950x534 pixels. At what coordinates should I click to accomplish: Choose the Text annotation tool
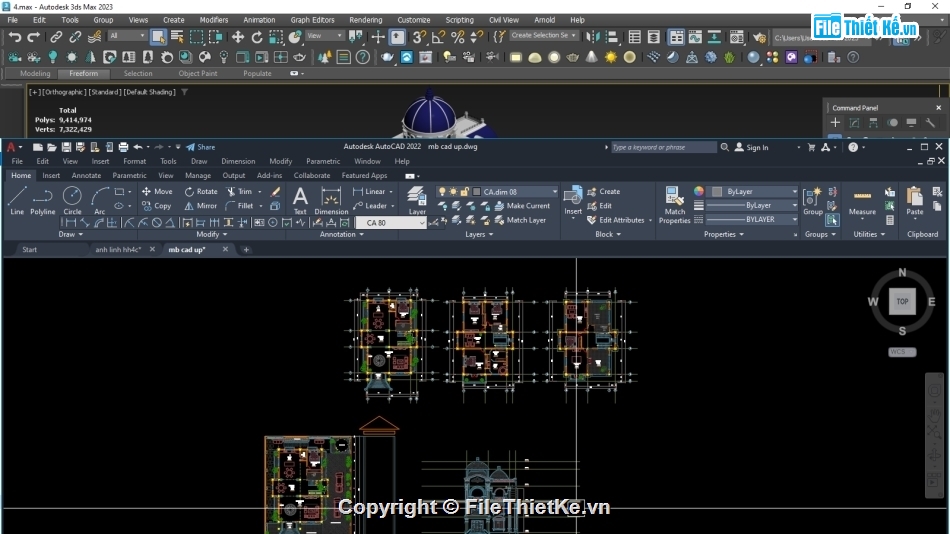point(300,201)
